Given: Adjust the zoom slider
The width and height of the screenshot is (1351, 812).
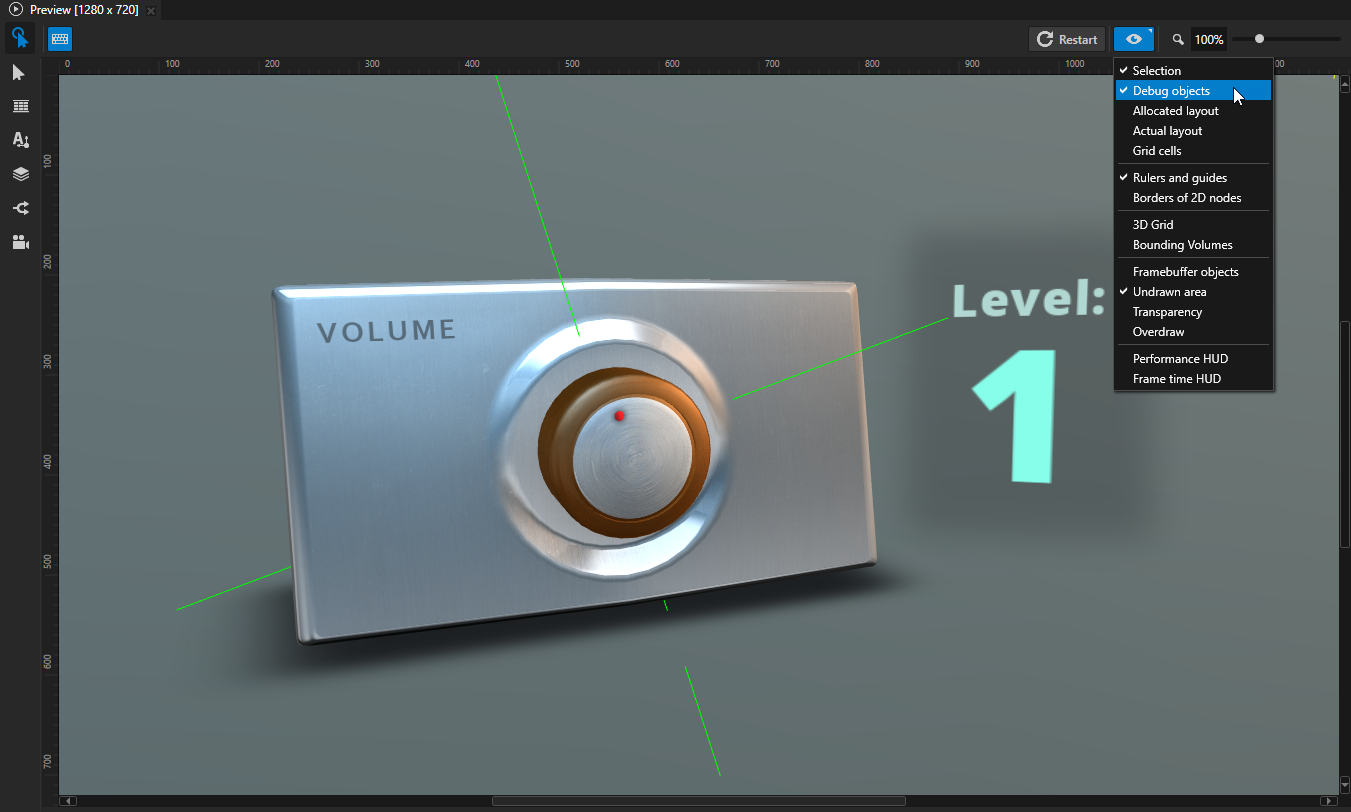Looking at the screenshot, I should pyautogui.click(x=1259, y=39).
